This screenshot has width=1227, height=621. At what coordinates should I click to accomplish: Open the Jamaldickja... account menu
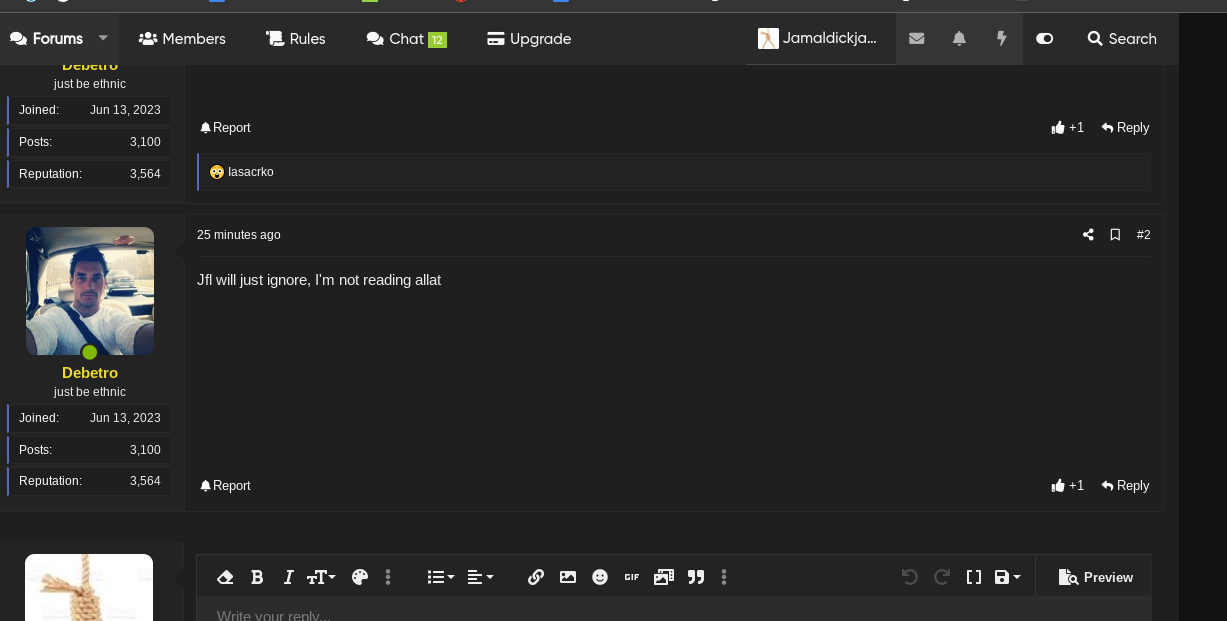pyautogui.click(x=818, y=39)
